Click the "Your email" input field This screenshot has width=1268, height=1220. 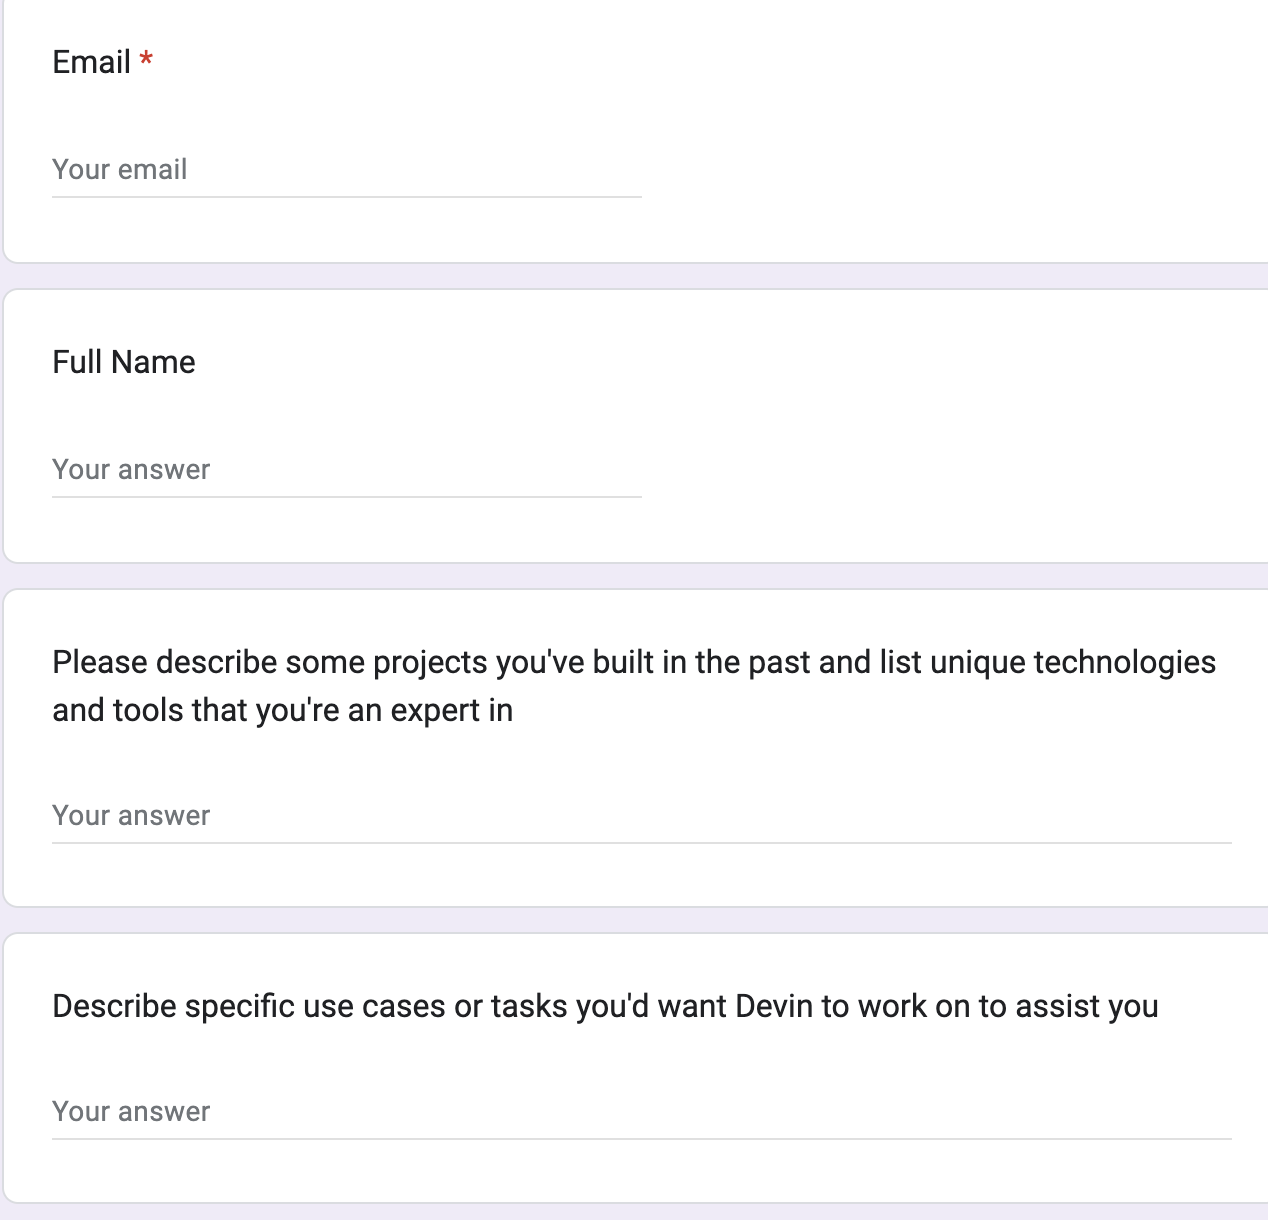(x=346, y=170)
